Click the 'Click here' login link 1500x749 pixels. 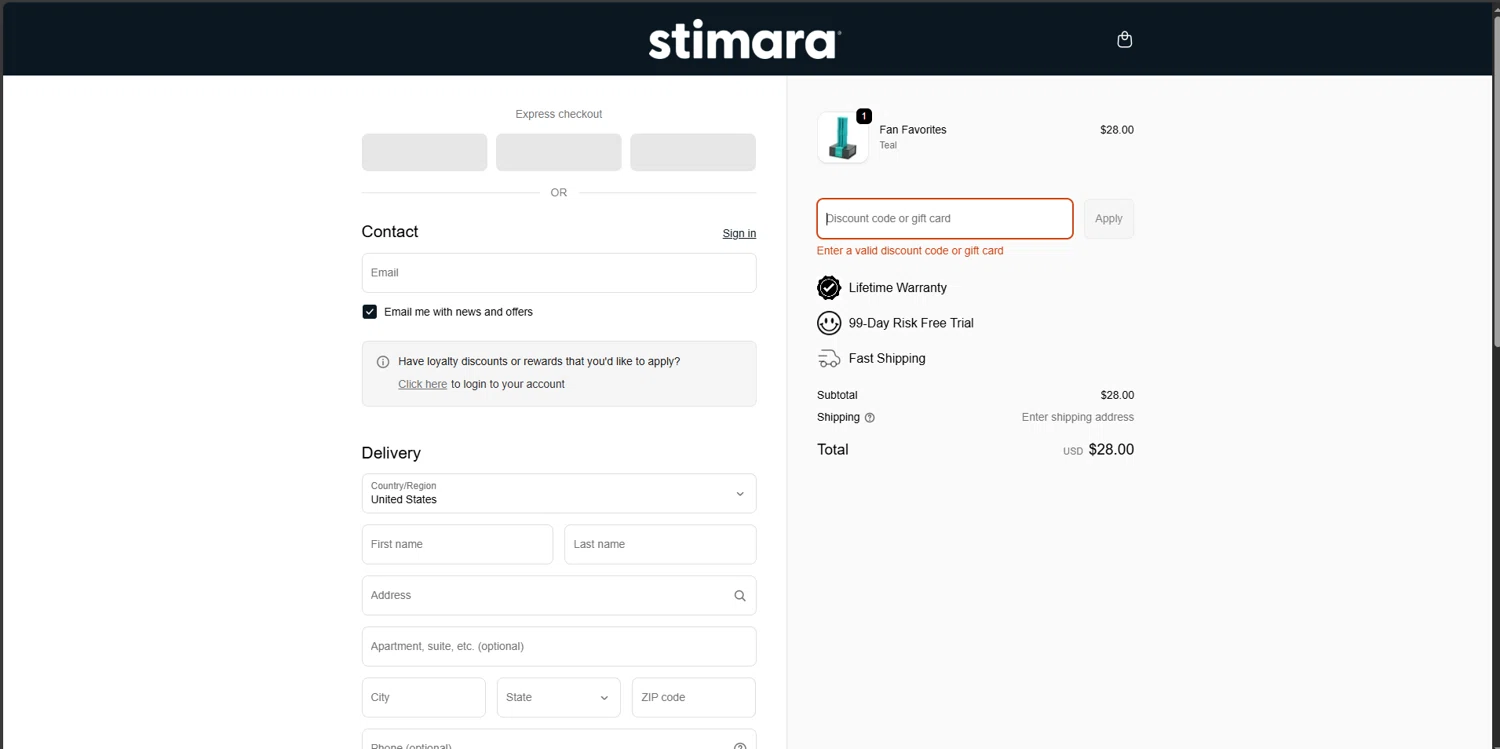[422, 384]
